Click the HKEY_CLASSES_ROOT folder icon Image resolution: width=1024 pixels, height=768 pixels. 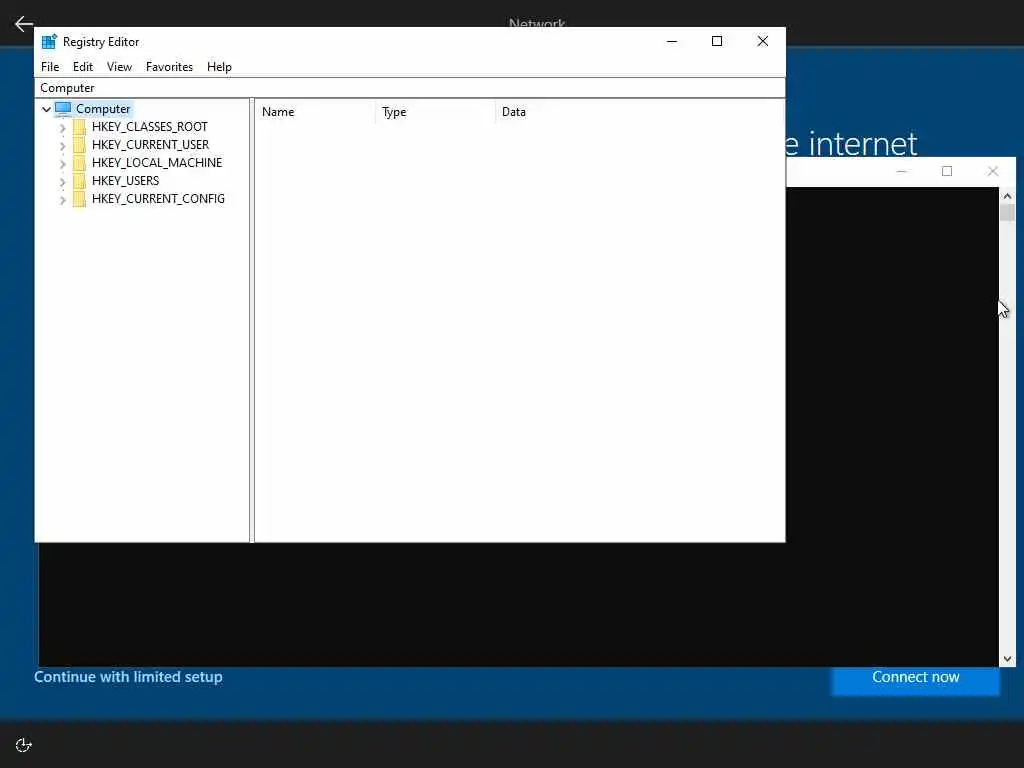[x=79, y=127]
